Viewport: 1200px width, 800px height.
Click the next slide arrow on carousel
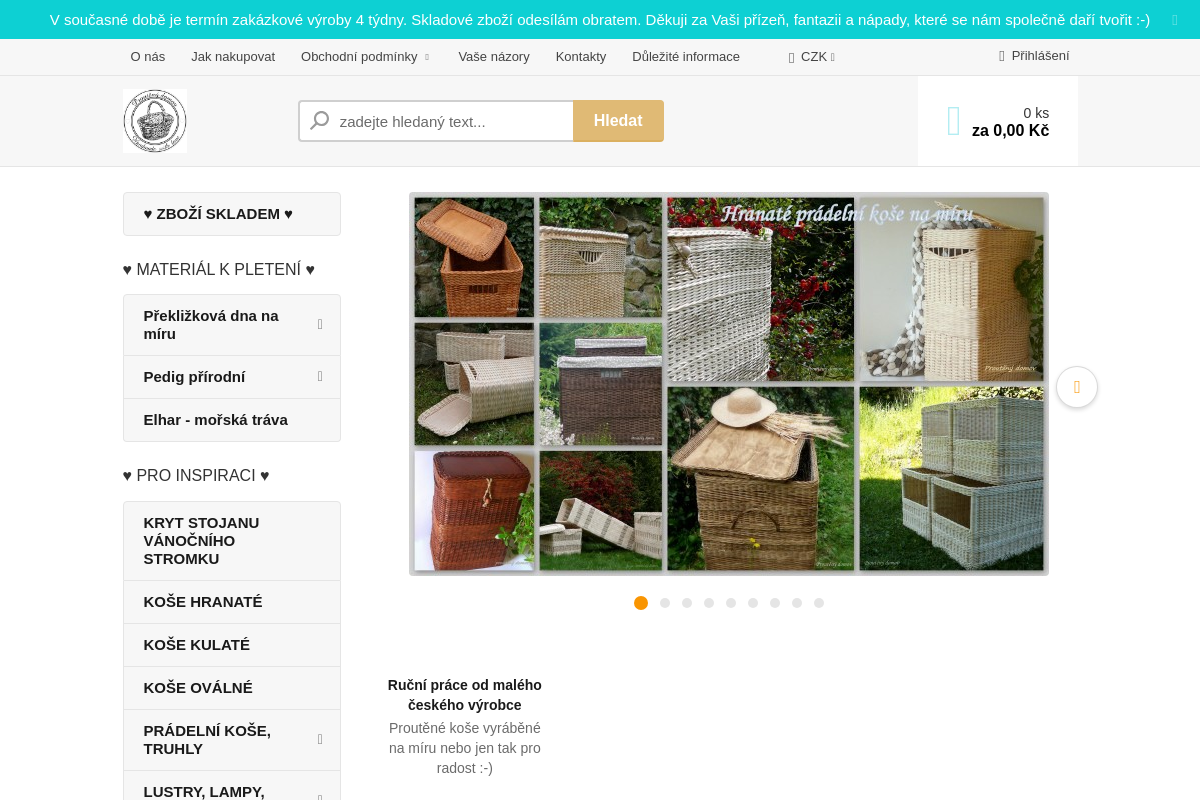click(1077, 387)
